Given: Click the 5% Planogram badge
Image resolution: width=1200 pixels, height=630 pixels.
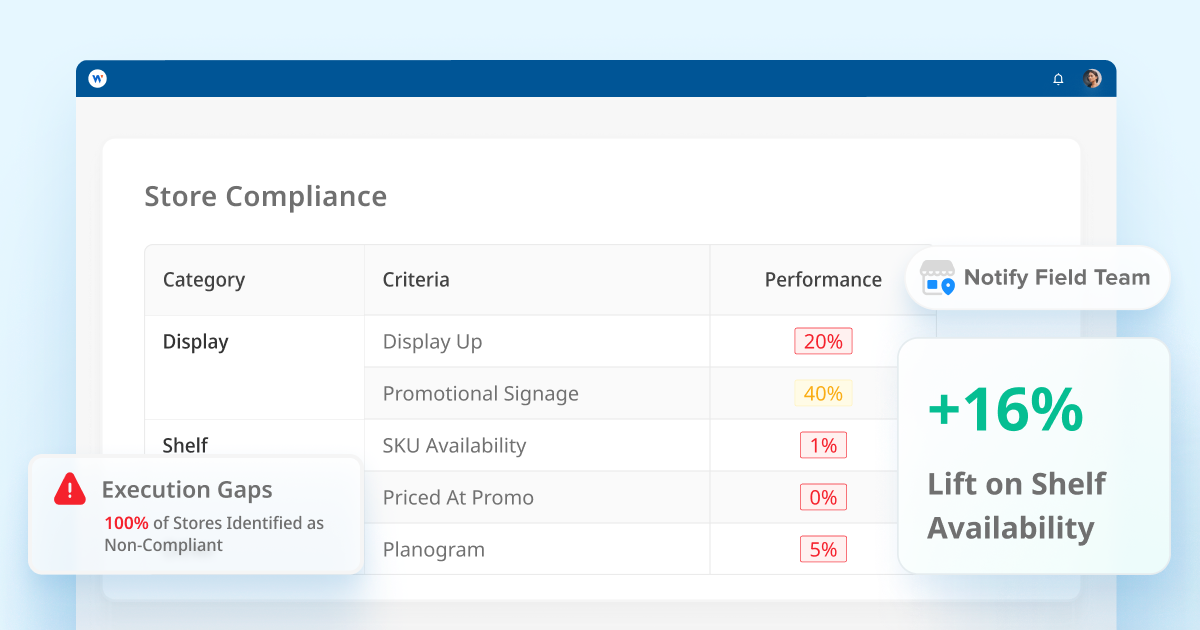Looking at the screenshot, I should tap(823, 549).
